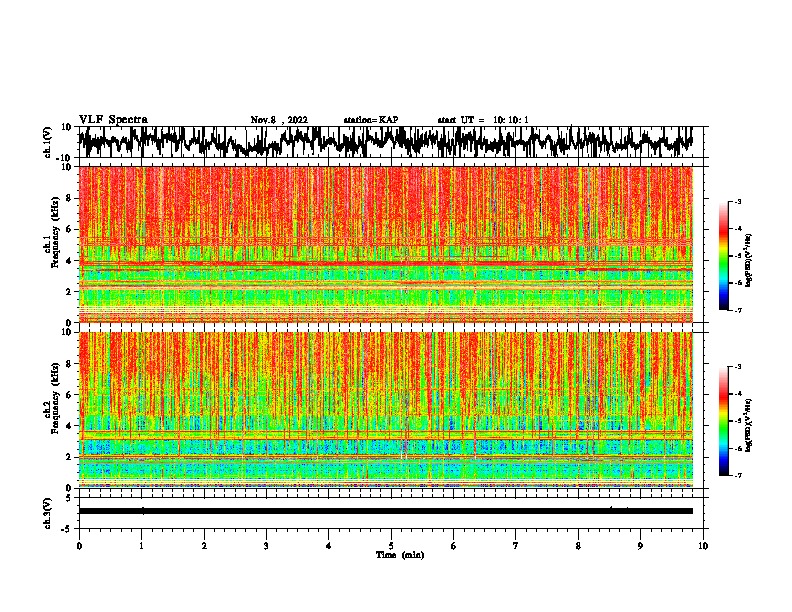Click the ch.1 frequency tick label "6"
The width and height of the screenshot is (792, 612).
[x=69, y=229]
